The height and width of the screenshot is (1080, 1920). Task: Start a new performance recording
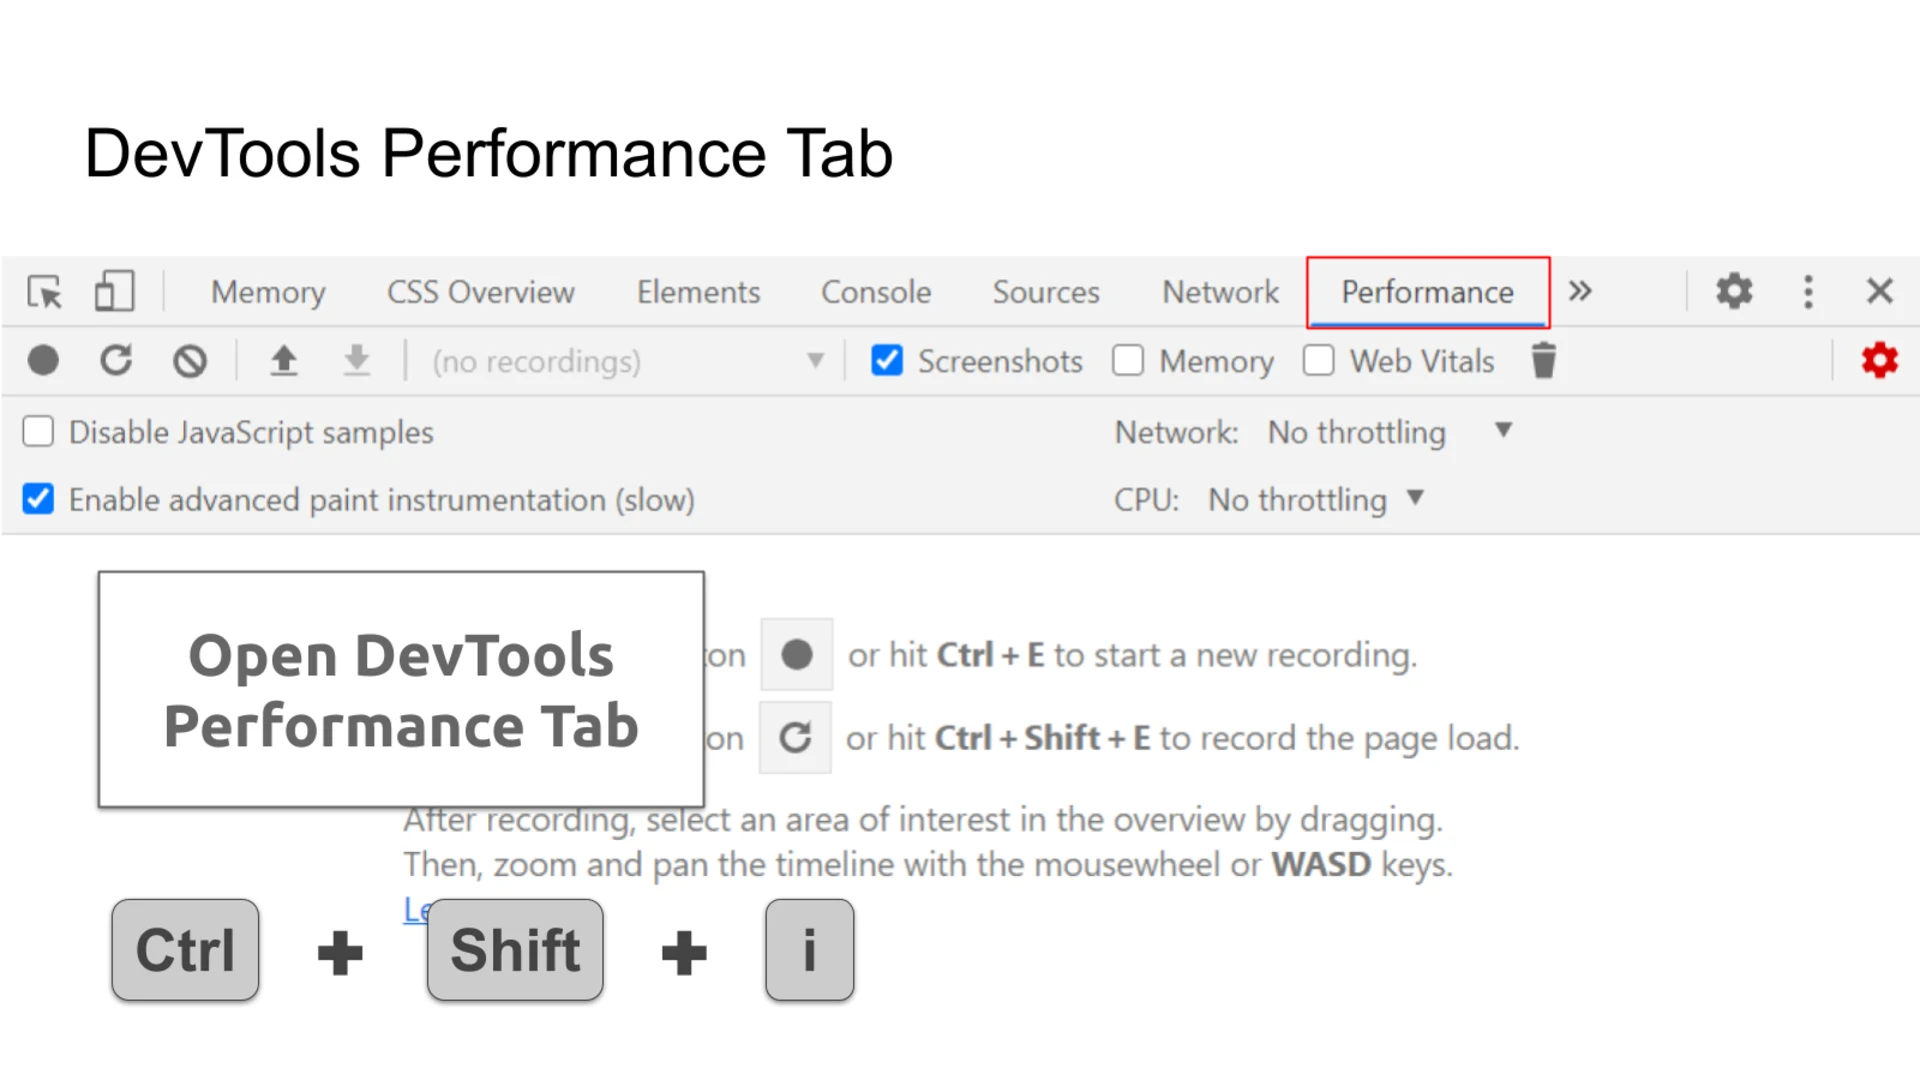[42, 361]
